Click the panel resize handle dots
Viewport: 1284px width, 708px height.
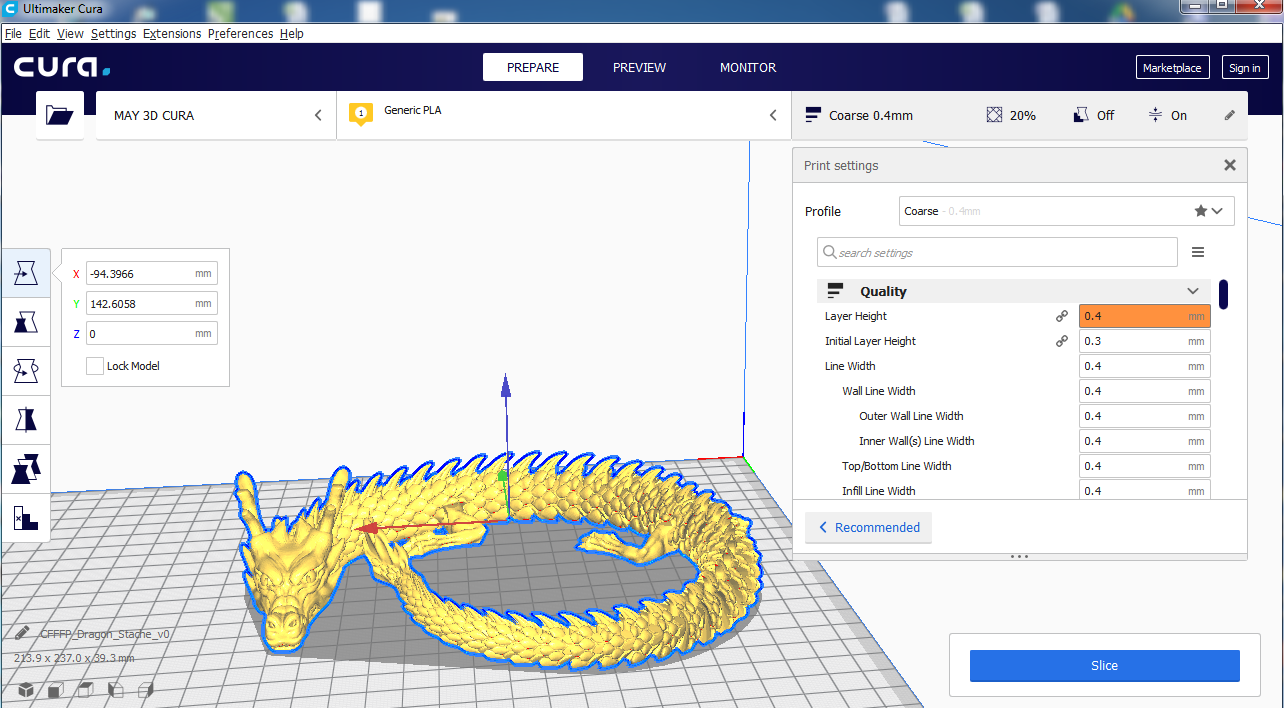point(1019,556)
